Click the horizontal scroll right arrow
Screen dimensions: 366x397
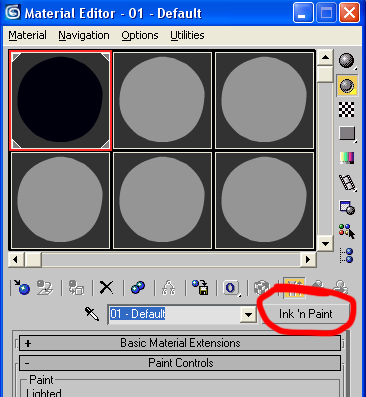(308, 260)
